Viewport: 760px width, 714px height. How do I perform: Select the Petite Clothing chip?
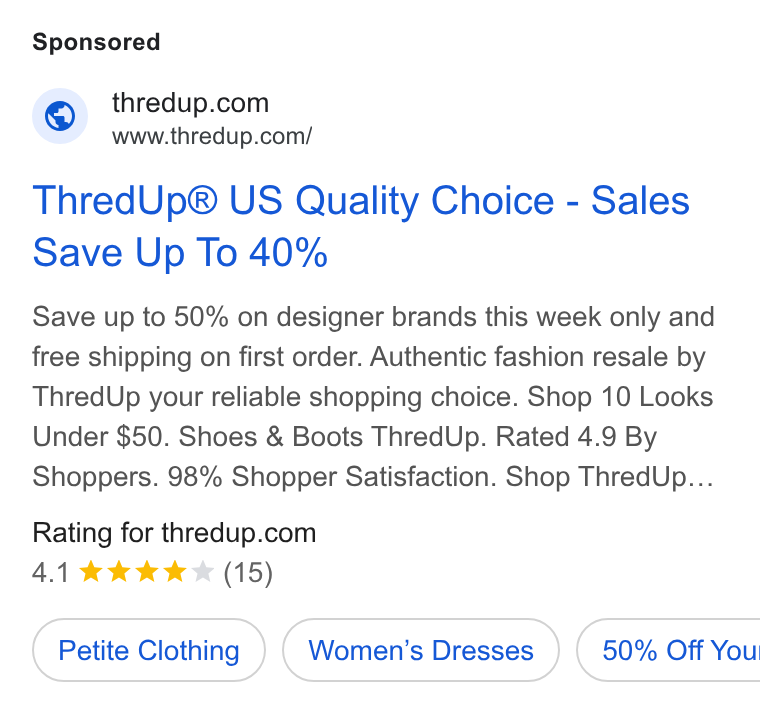[149, 650]
